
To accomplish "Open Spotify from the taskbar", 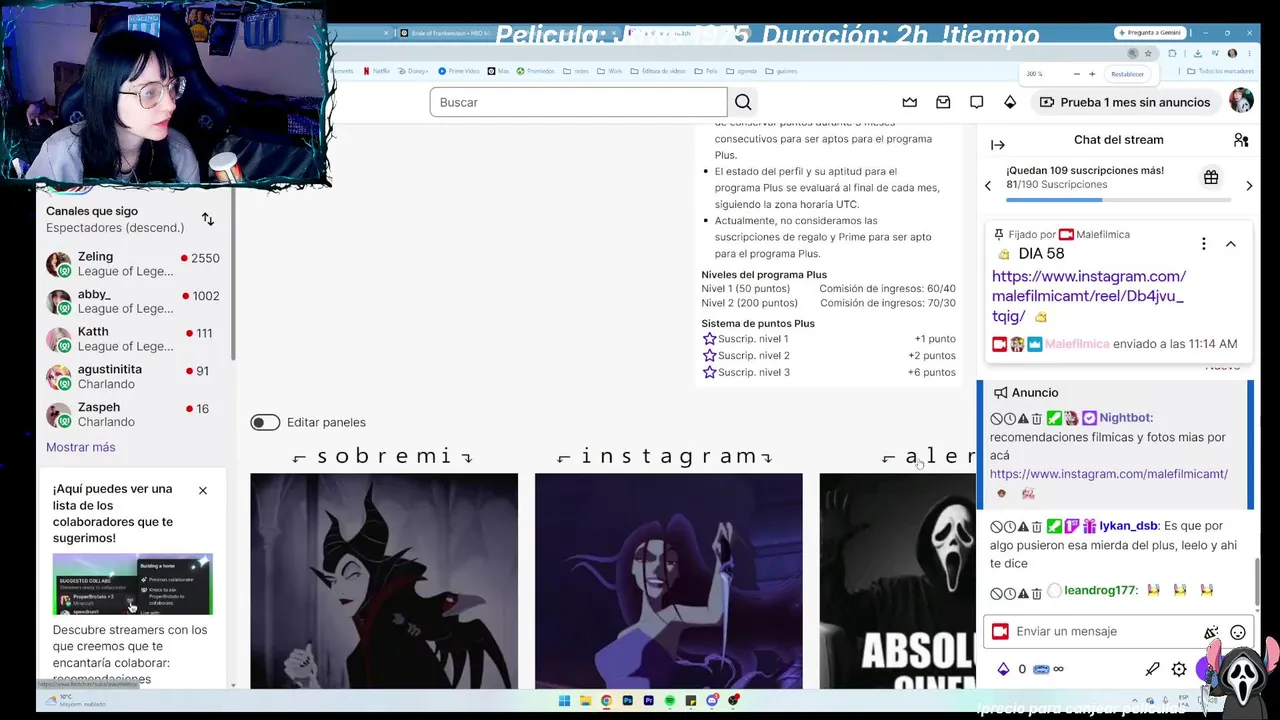I will (670, 701).
